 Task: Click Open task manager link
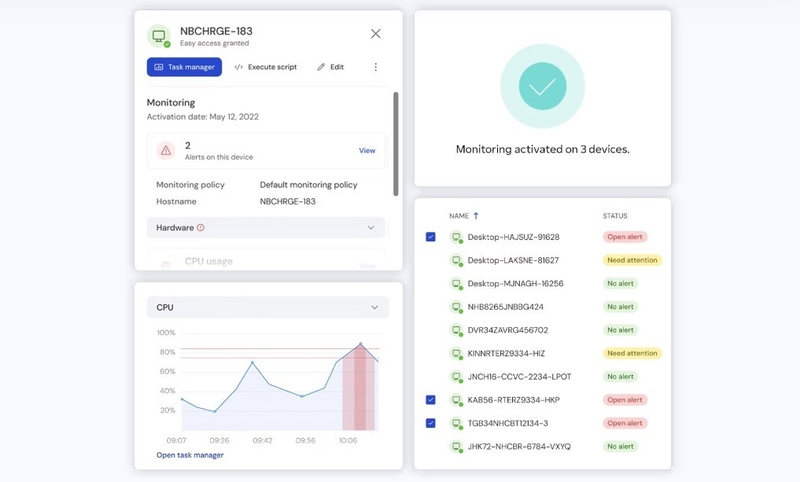pyautogui.click(x=190, y=455)
